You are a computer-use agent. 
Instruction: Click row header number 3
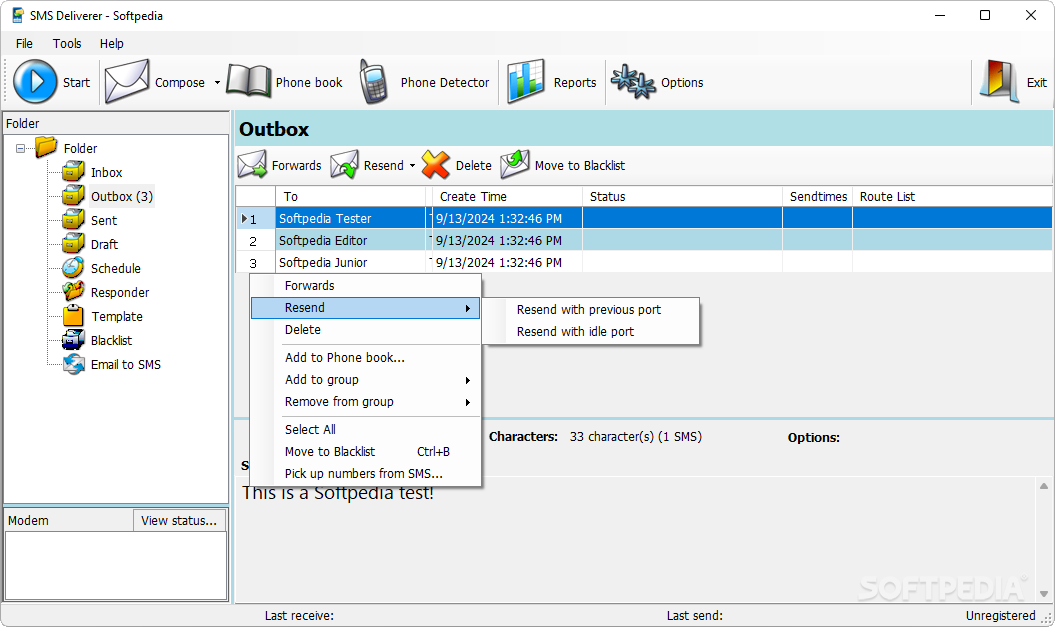(x=256, y=263)
